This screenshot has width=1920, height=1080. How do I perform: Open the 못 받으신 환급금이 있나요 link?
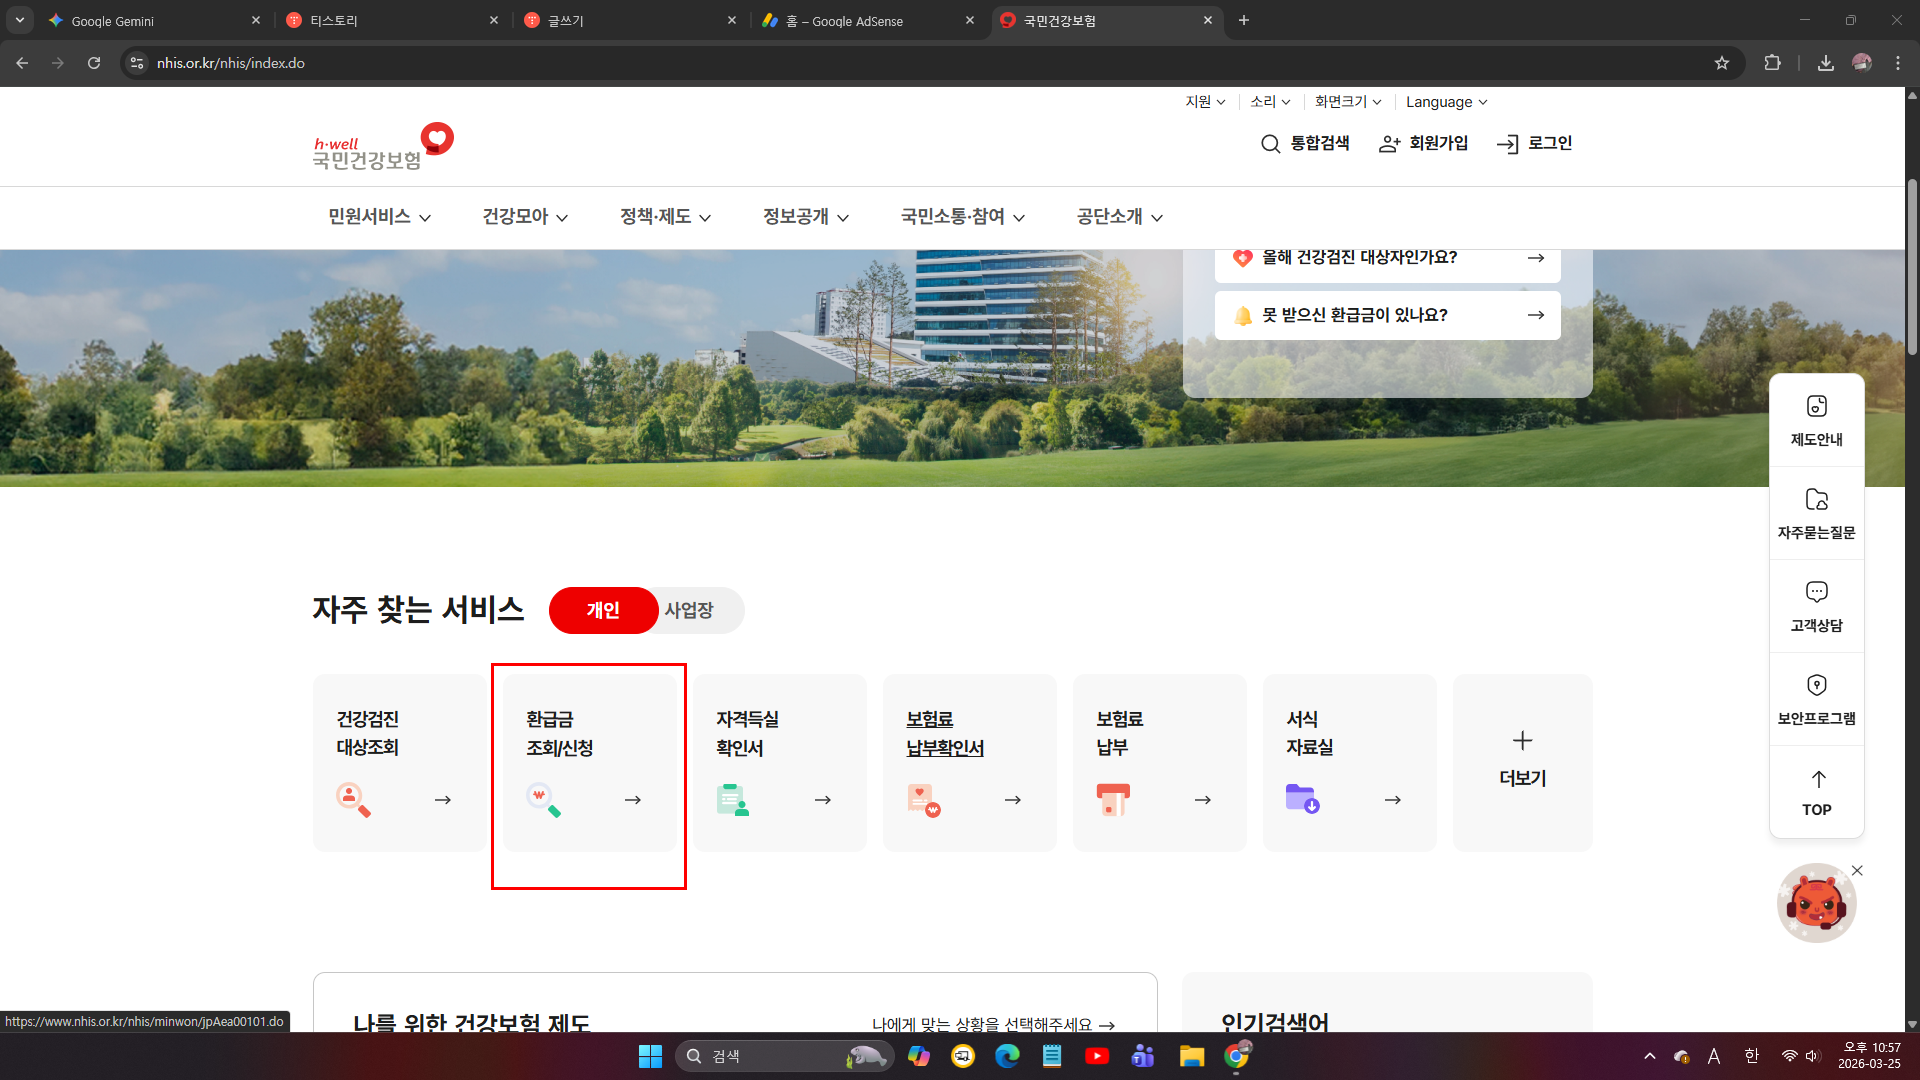[1386, 314]
